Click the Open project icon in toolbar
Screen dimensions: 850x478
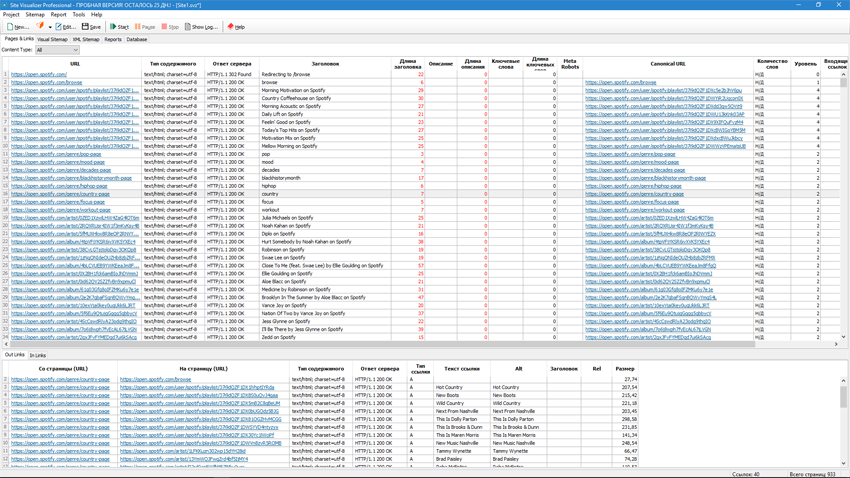40,26
